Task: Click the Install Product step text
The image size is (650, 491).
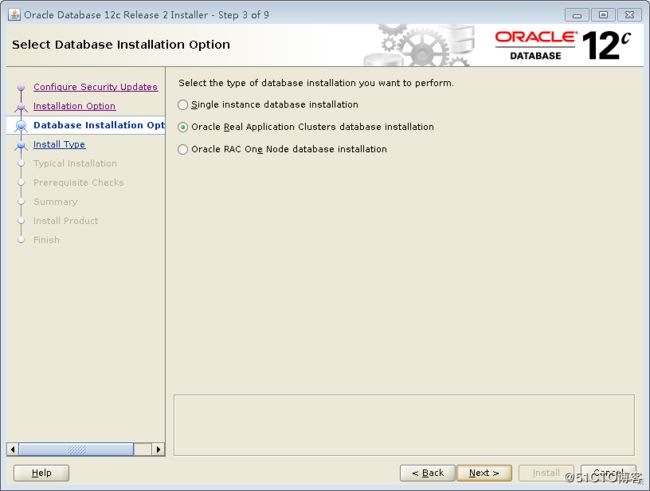Action: [x=65, y=221]
